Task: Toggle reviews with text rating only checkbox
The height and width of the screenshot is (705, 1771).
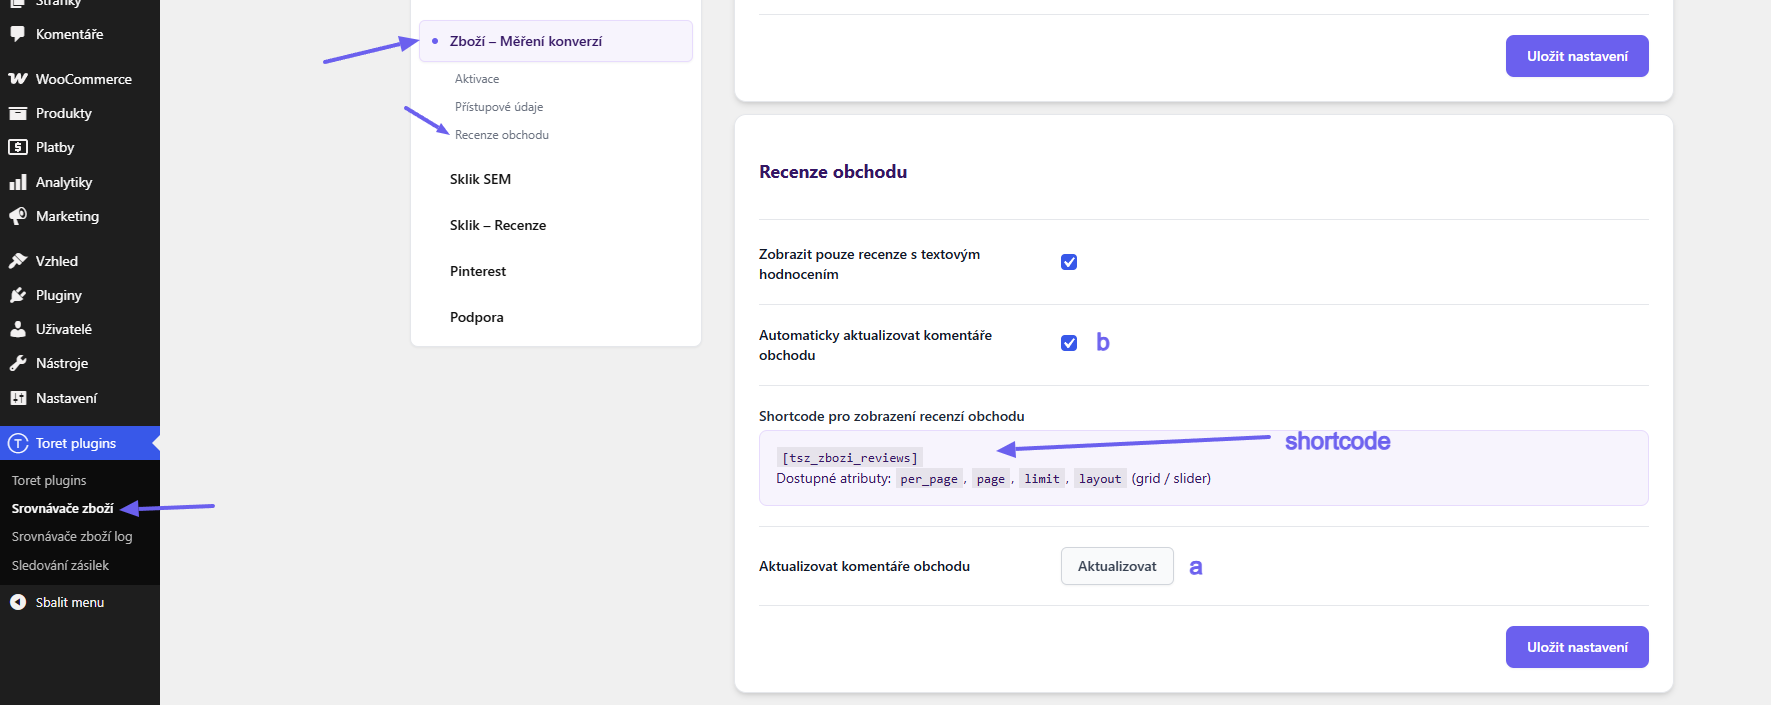Action: [1069, 262]
